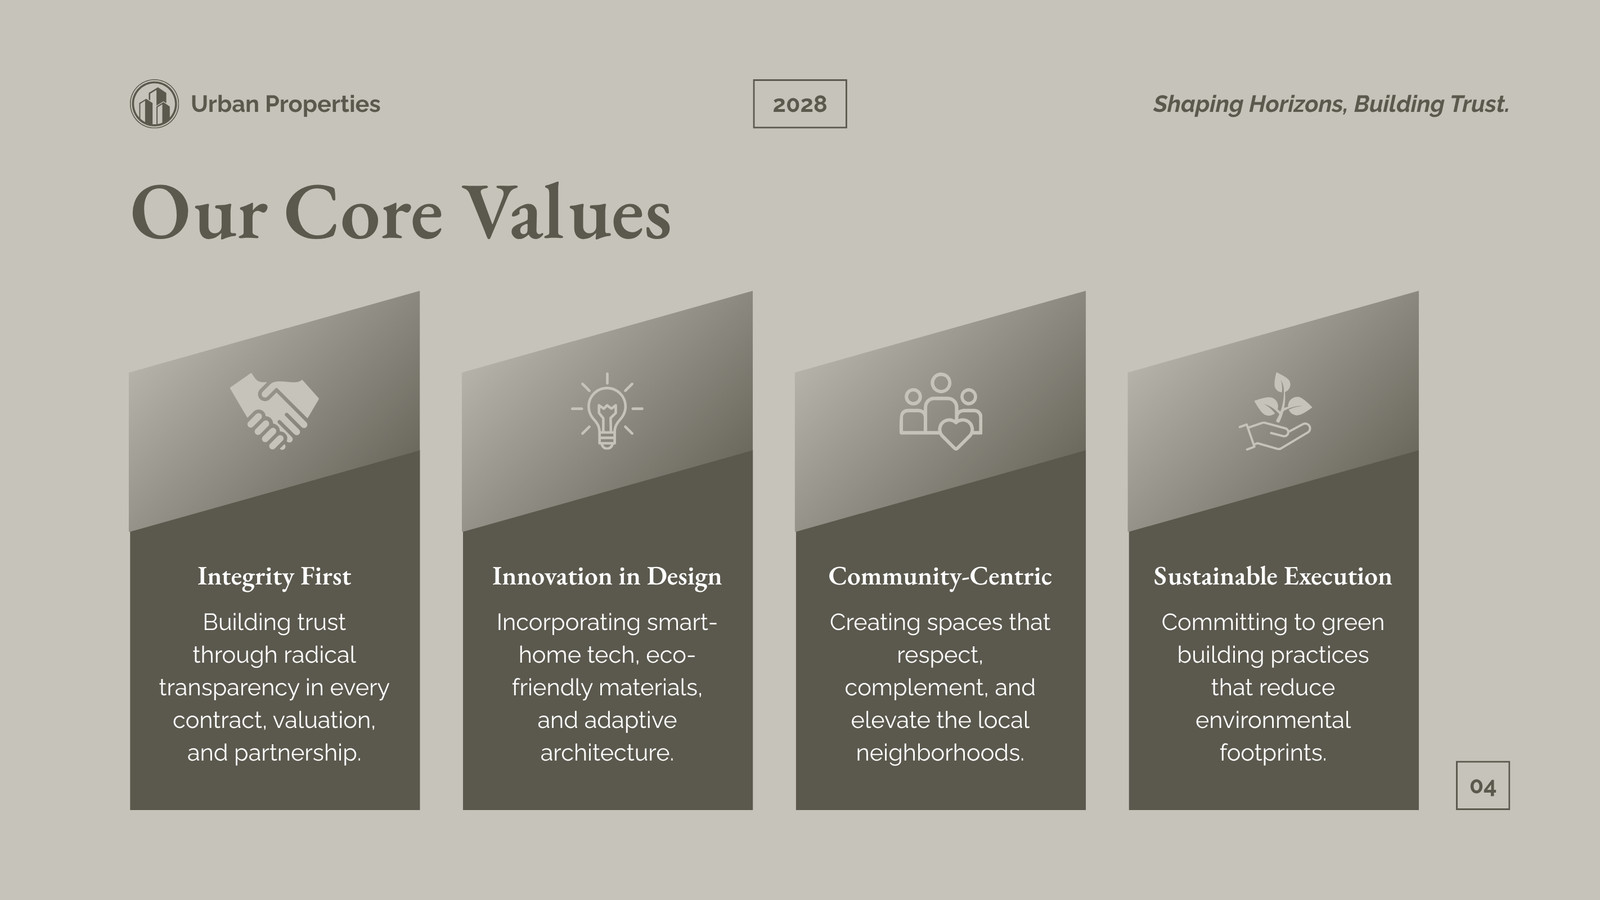The width and height of the screenshot is (1600, 900).
Task: Click the Innovation in Design heading
Action: tap(607, 576)
